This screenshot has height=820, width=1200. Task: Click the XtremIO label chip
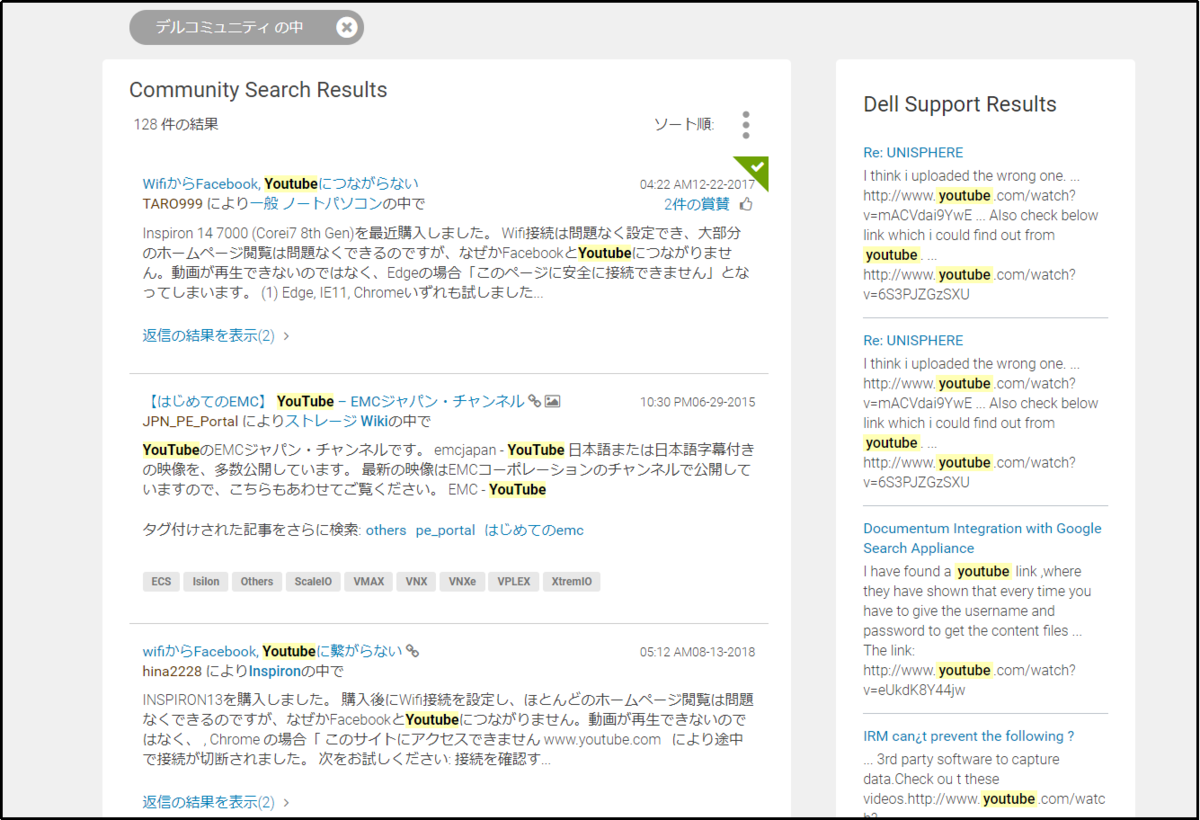(x=572, y=582)
